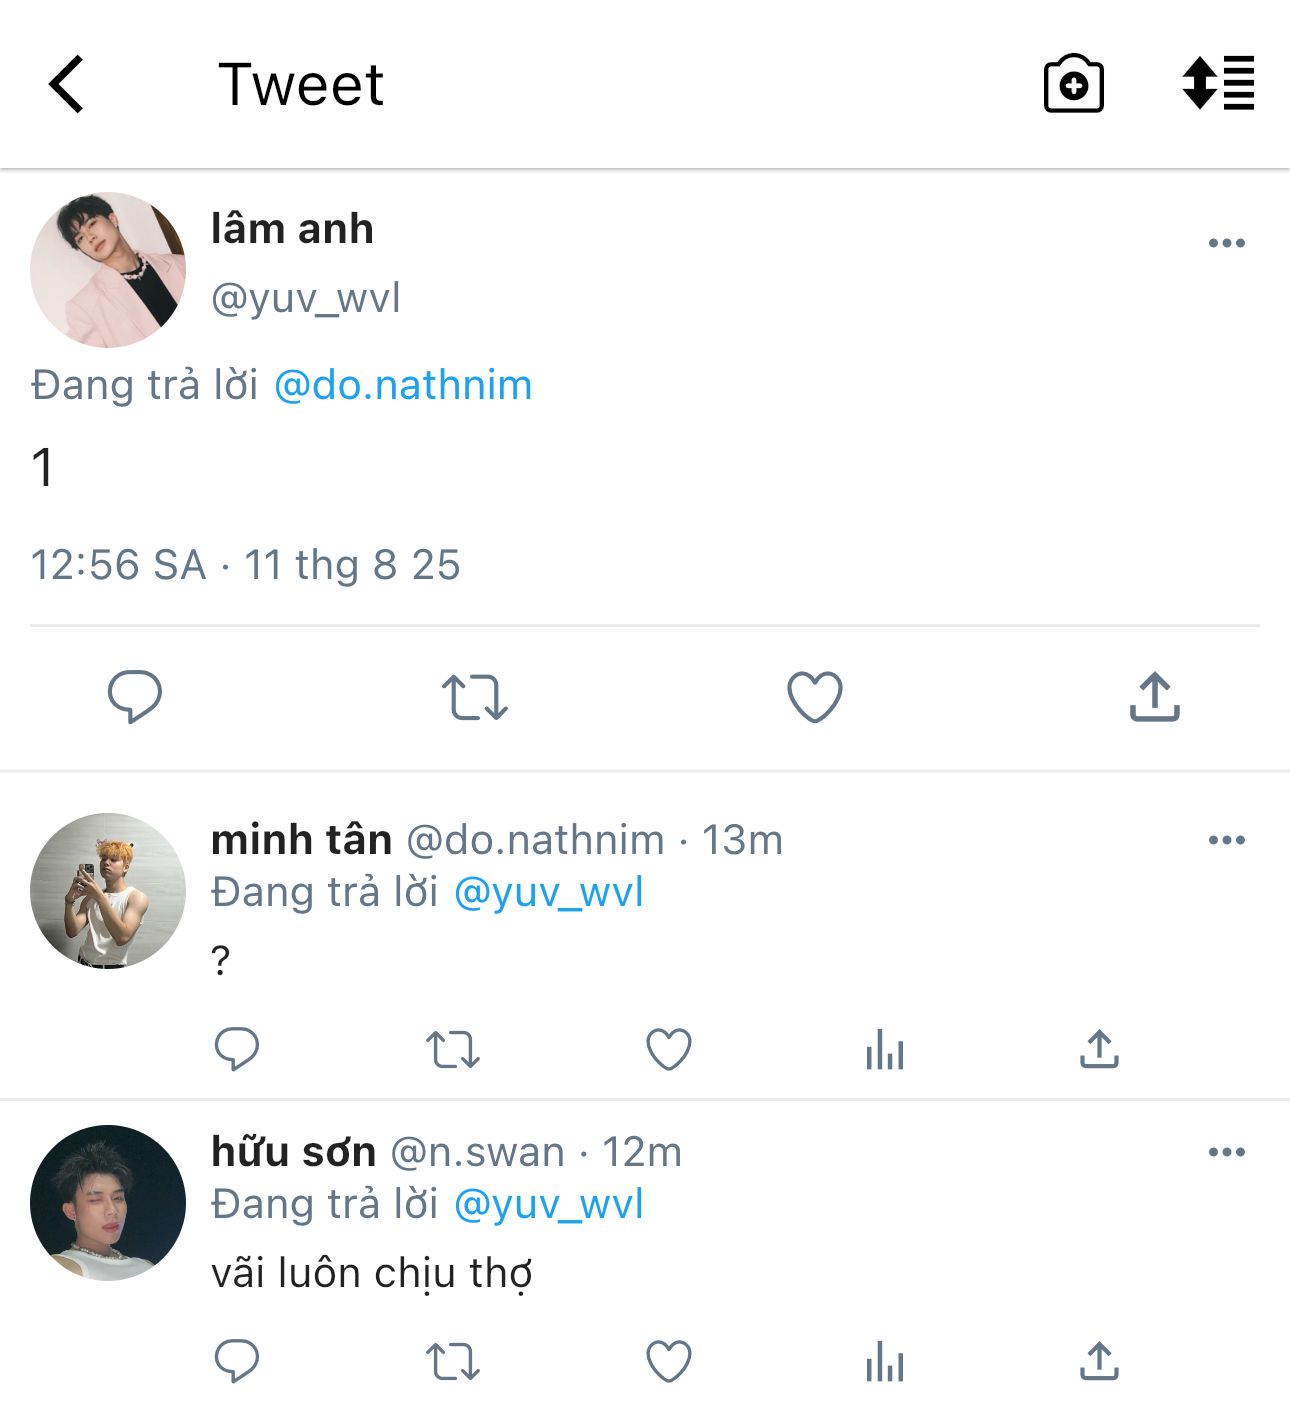View minh tân's profile picture
The height and width of the screenshot is (1405, 1290).
tap(108, 891)
